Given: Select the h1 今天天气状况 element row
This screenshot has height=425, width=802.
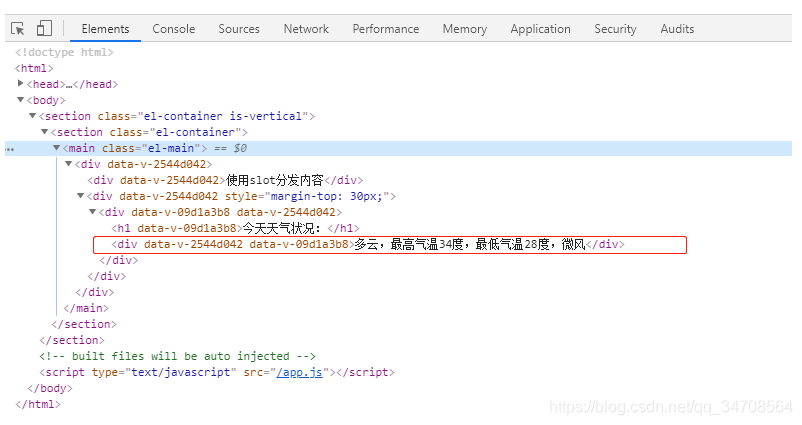Looking at the screenshot, I should 235,228.
